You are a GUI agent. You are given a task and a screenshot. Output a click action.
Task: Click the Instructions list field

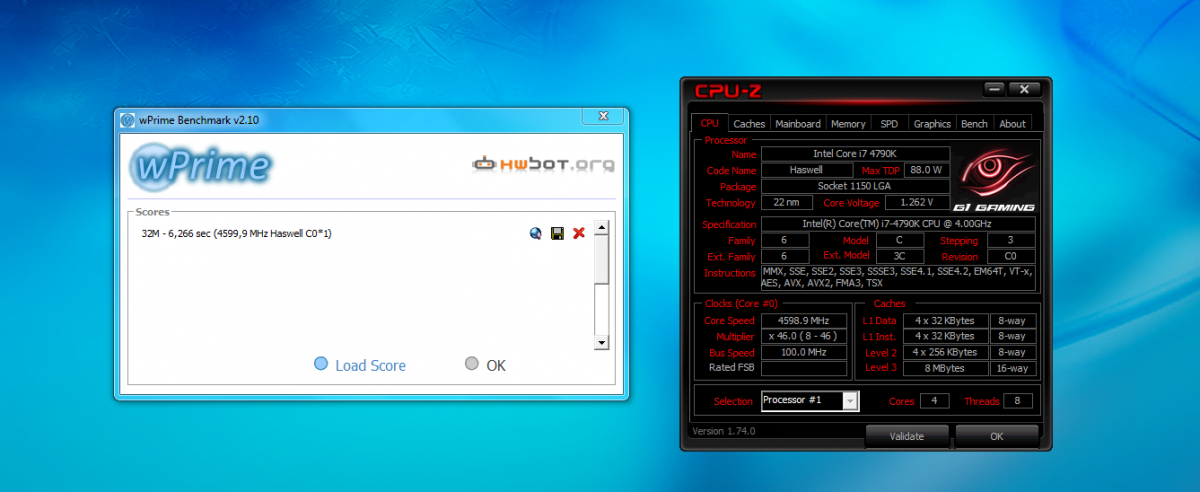[898, 277]
